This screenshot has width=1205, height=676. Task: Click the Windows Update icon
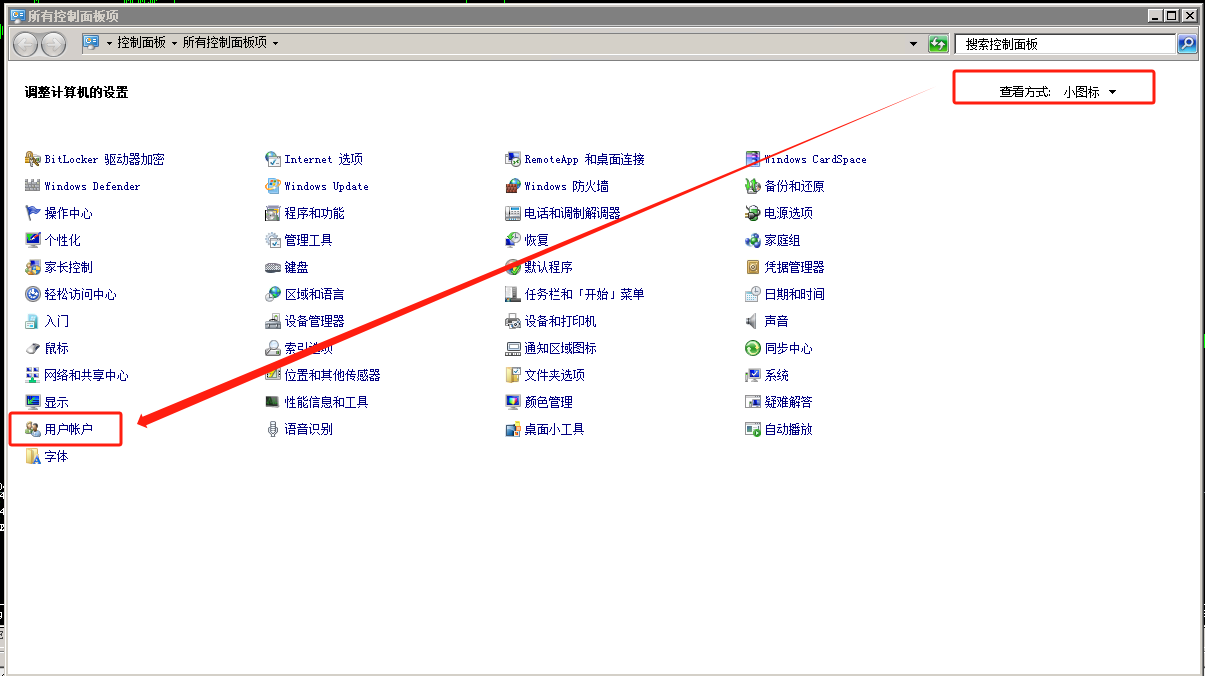273,186
